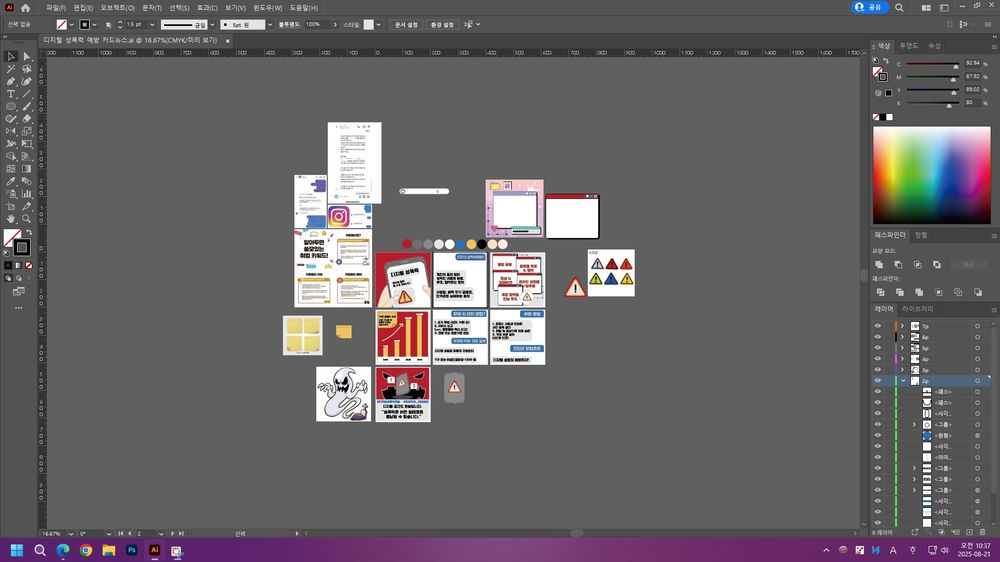Image resolution: width=1000 pixels, height=562 pixels.
Task: Open the search magnifier in top bar
Action: click(x=899, y=8)
